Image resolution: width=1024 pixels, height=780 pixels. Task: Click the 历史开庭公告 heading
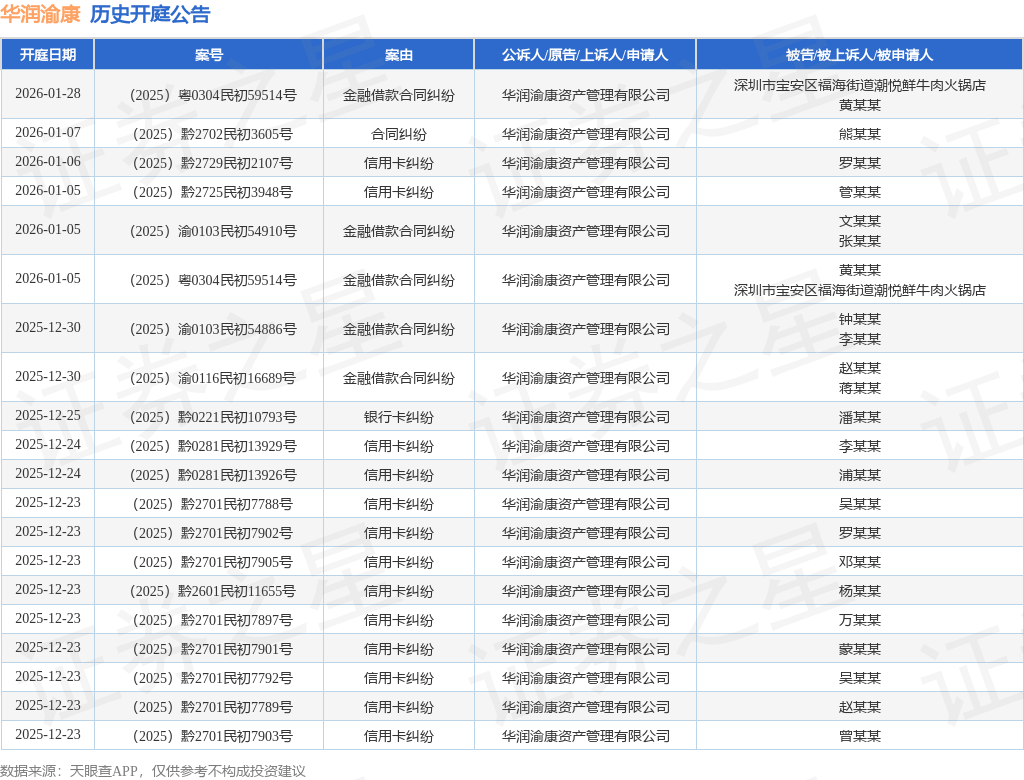[150, 14]
